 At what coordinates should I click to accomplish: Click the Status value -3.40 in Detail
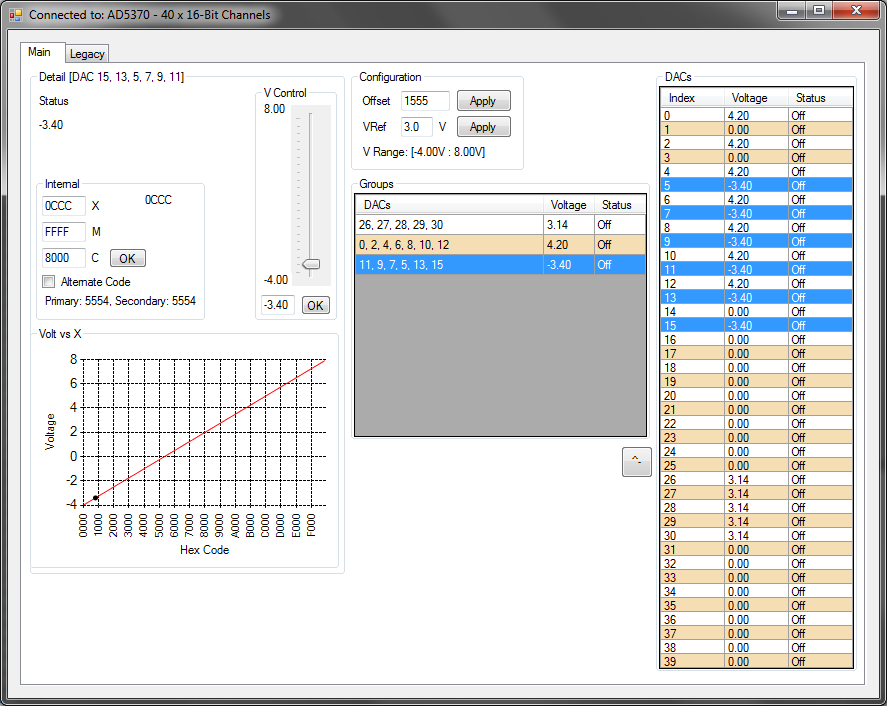[x=51, y=125]
